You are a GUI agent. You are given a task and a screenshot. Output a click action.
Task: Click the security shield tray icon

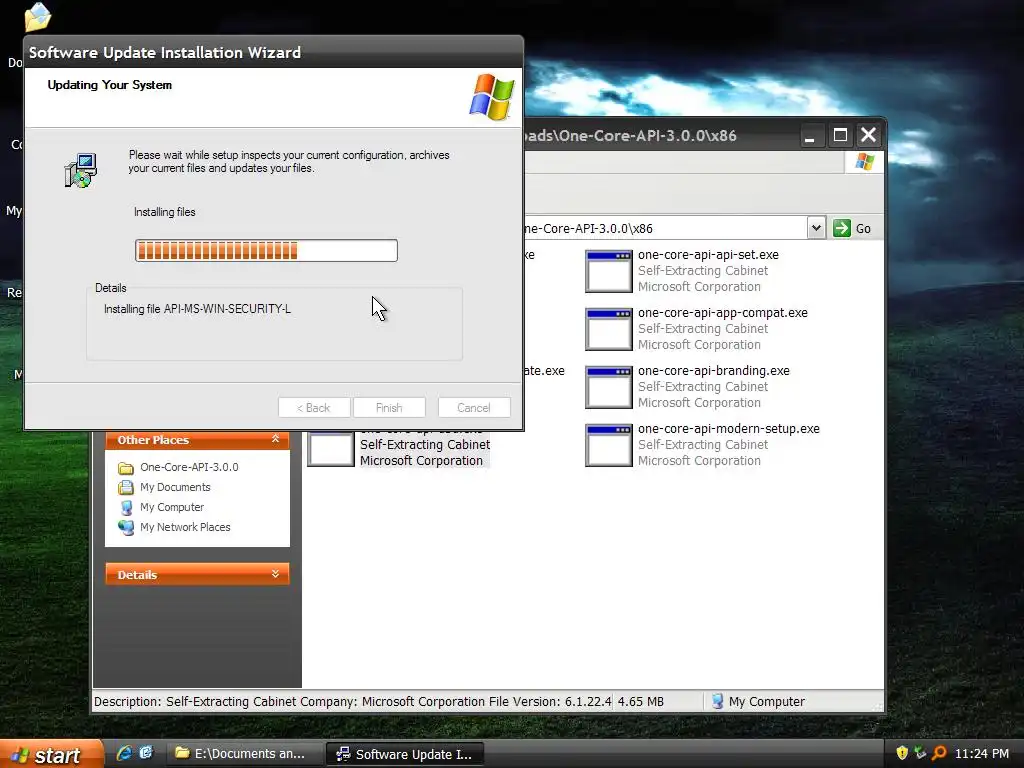click(902, 753)
